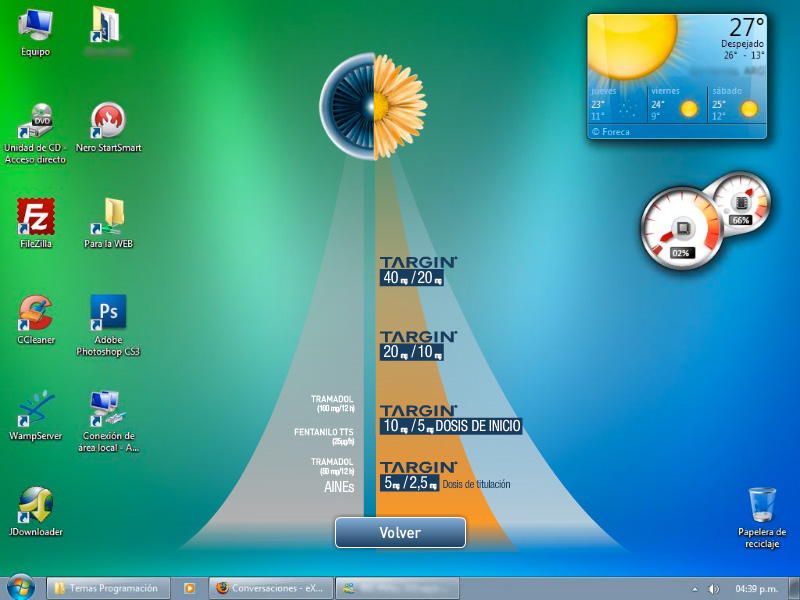Select Targin 10 mg/5 mg Dosis de Inicio
The height and width of the screenshot is (600, 800).
point(450,420)
